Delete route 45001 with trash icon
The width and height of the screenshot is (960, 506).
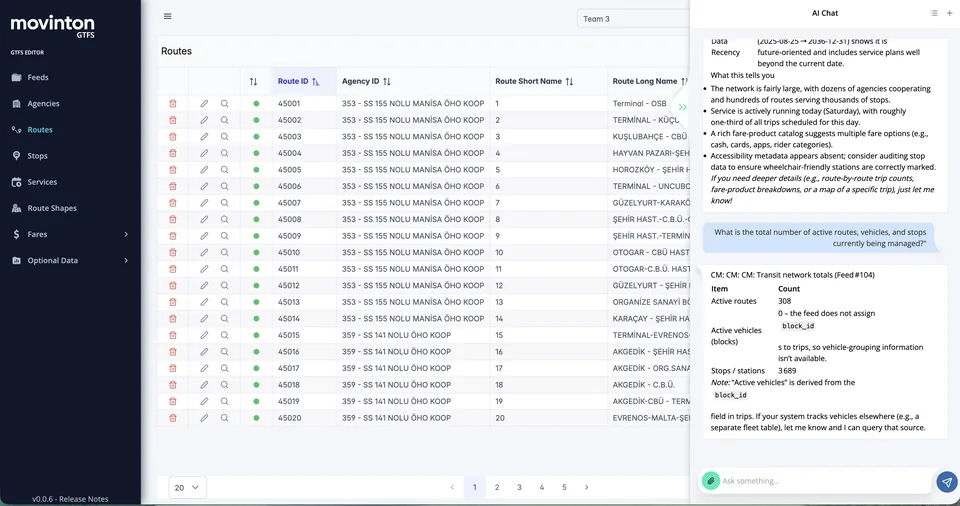tap(173, 104)
